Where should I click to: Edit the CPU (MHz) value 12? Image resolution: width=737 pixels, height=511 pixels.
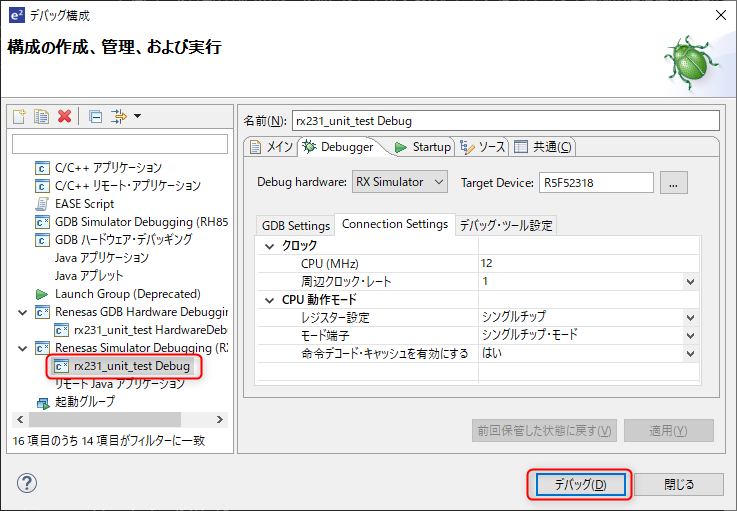click(588, 263)
